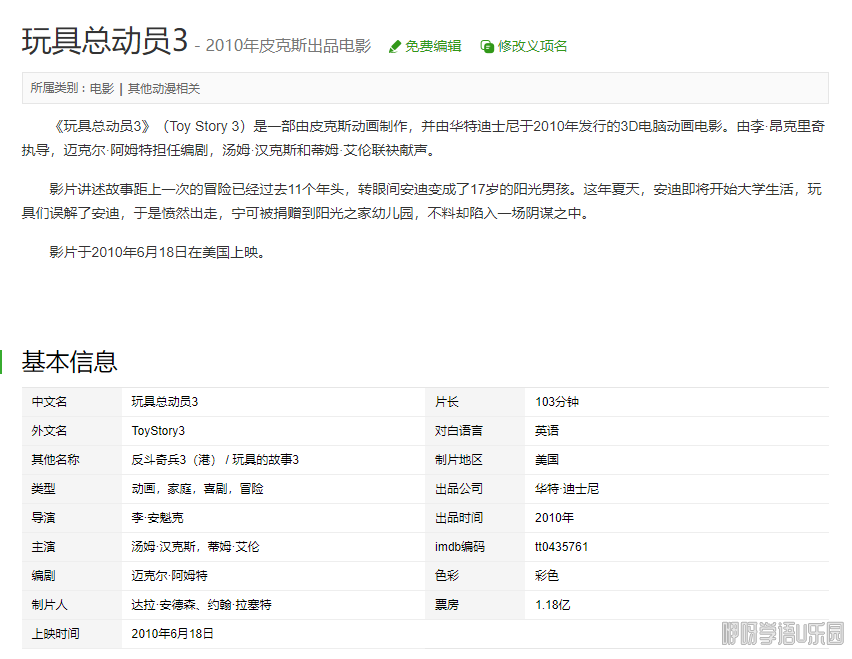Viewport: 852px width, 659px height.
Task: Click the 制片地区 label
Action: 459,460
